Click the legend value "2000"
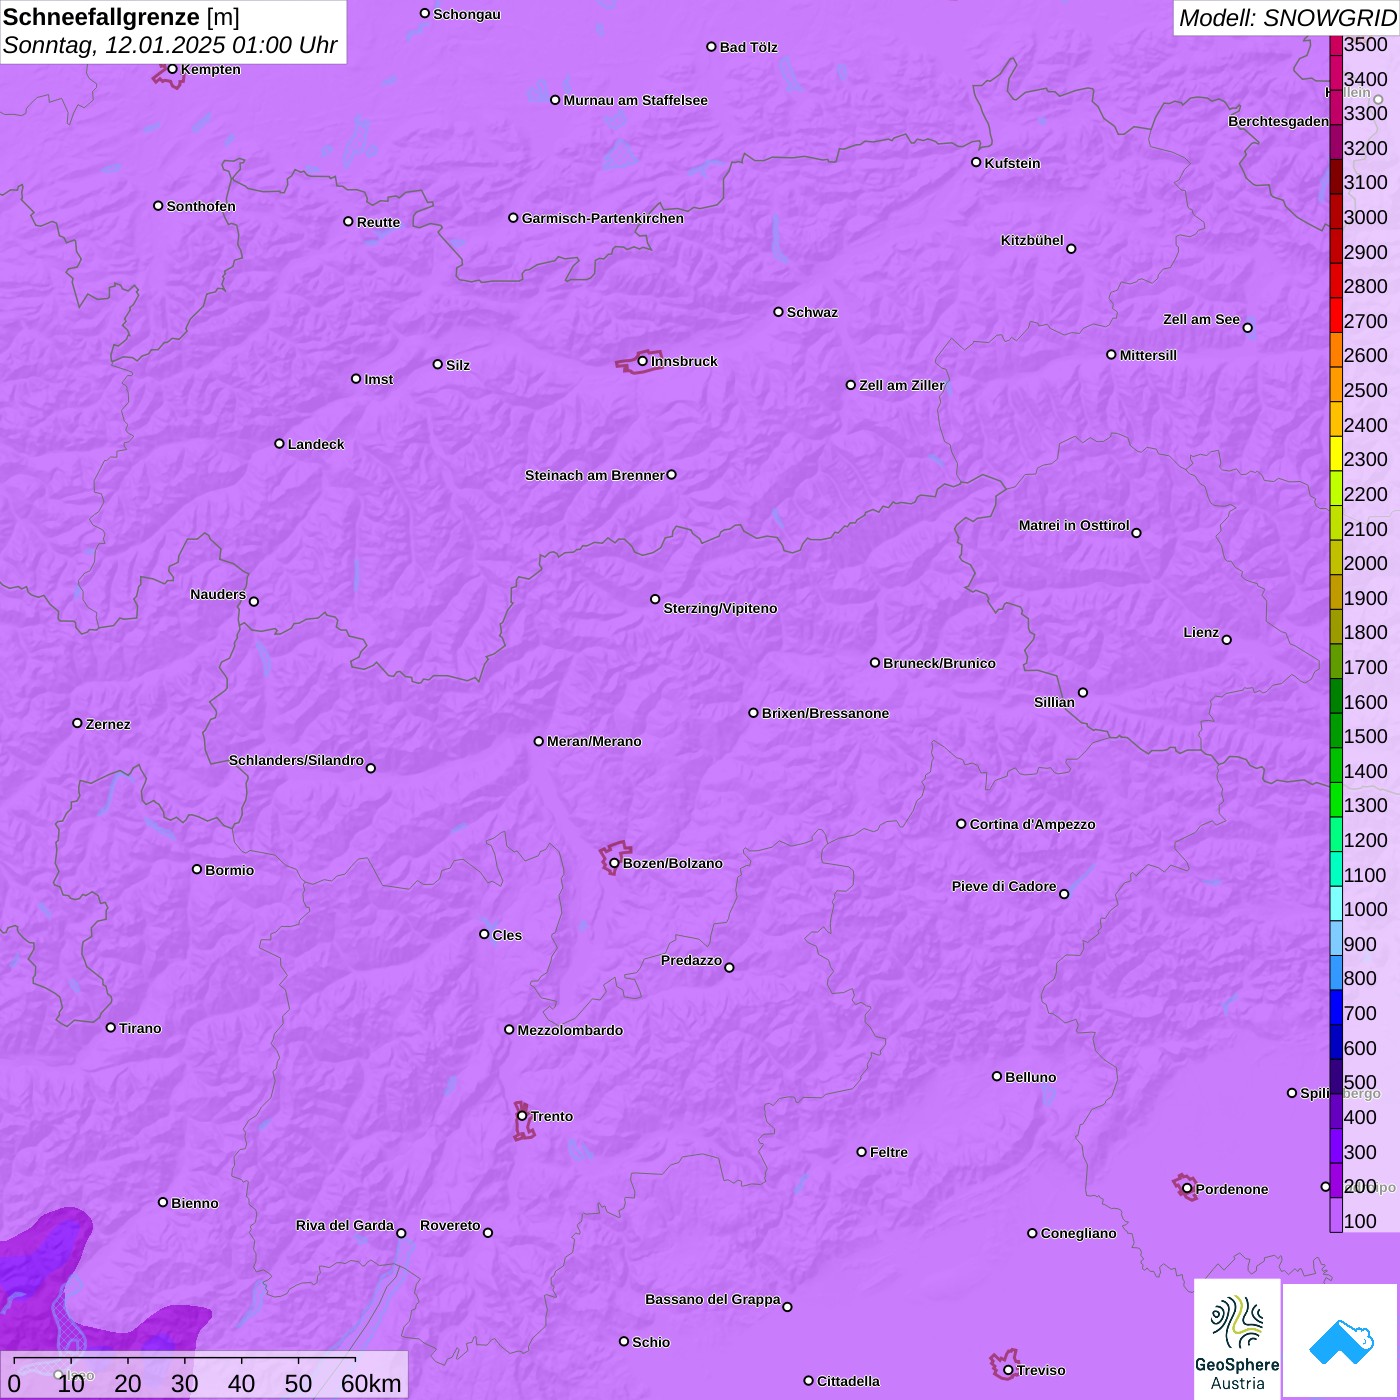Image resolution: width=1400 pixels, height=1400 pixels. point(1366,563)
